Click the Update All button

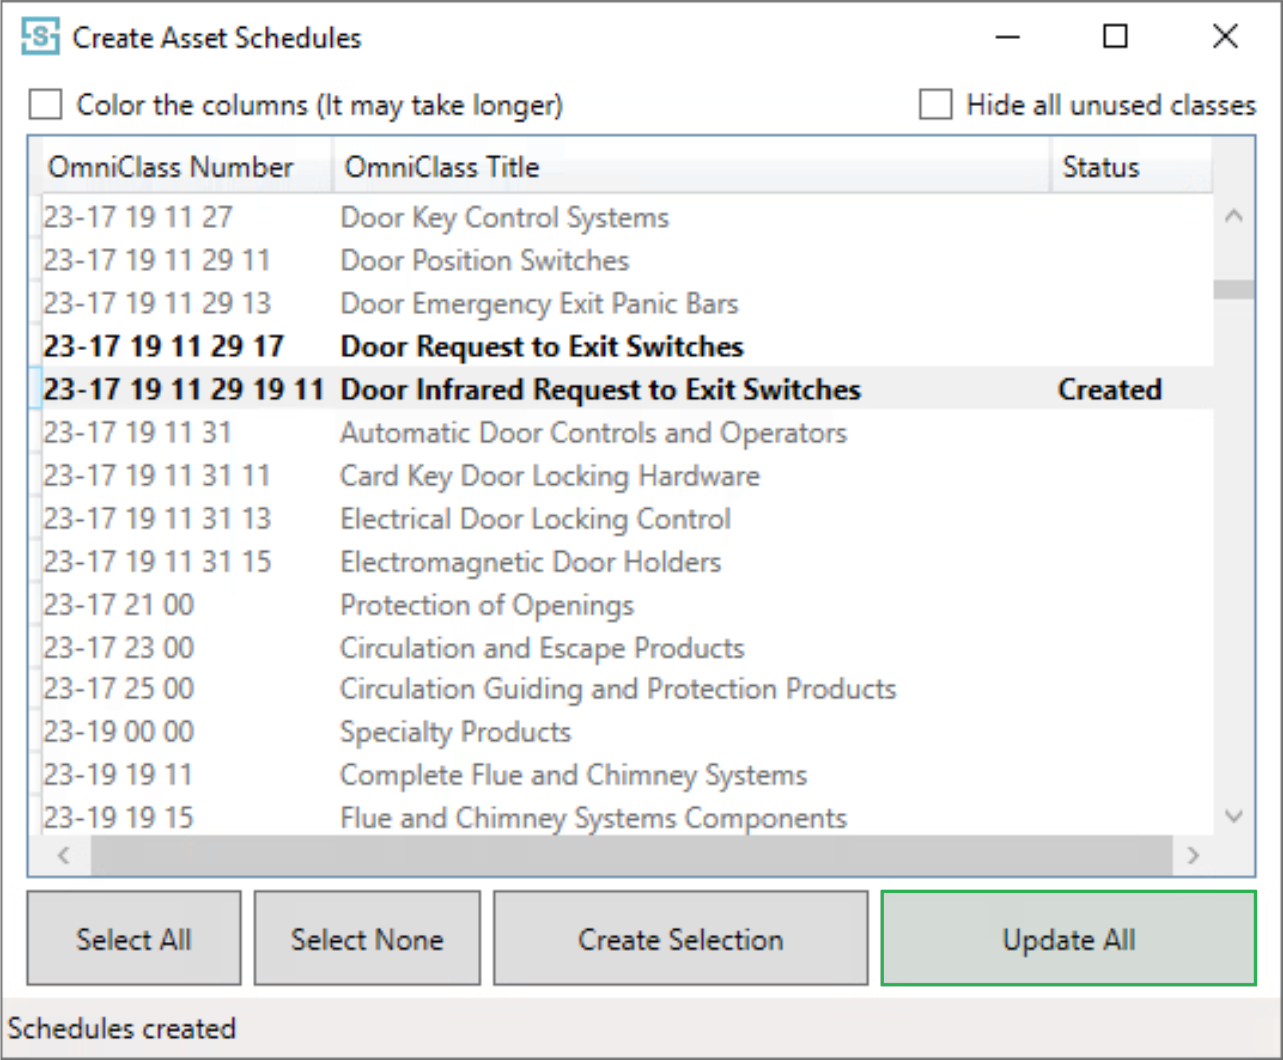tap(1068, 939)
